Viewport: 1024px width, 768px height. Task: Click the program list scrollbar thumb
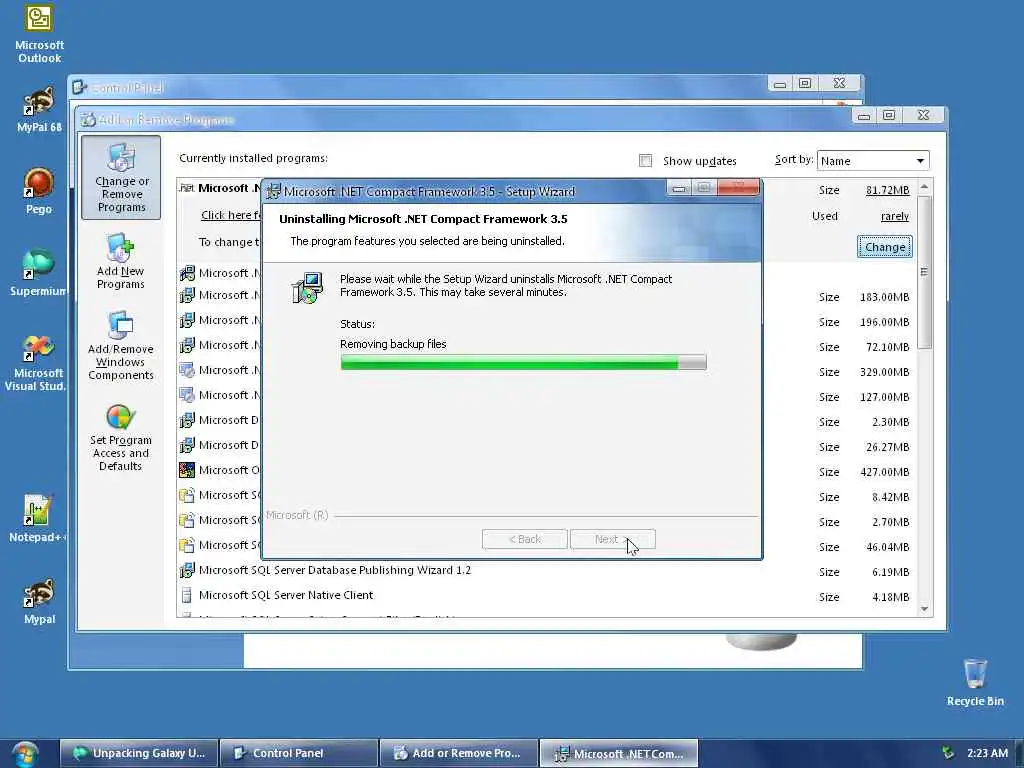[x=924, y=272]
